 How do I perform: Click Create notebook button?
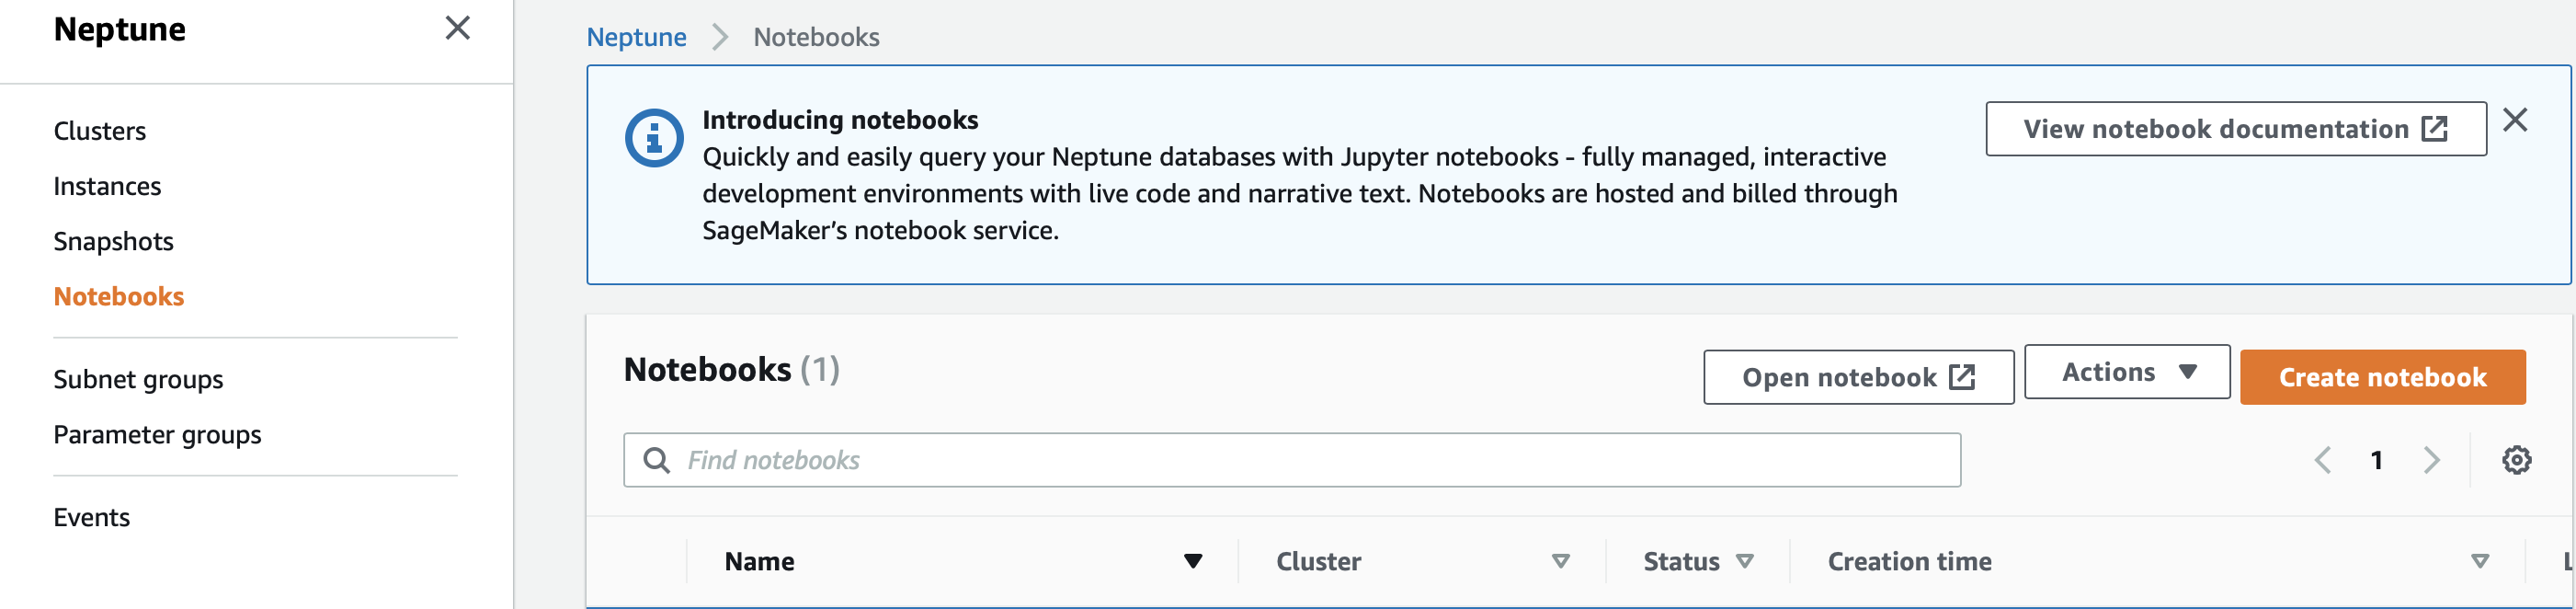pos(2382,377)
